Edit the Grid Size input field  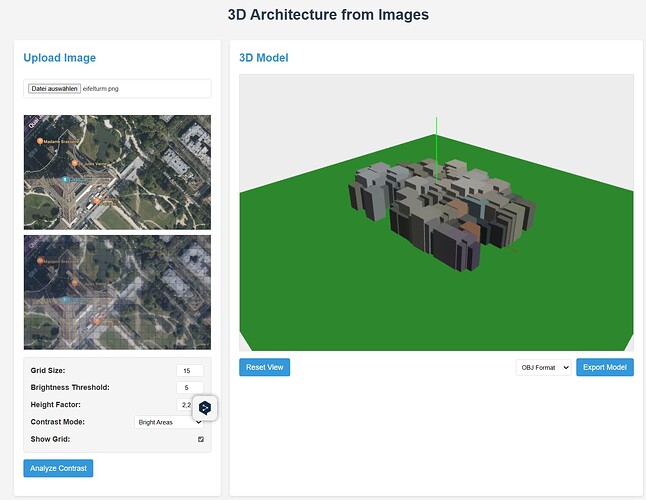pos(190,371)
